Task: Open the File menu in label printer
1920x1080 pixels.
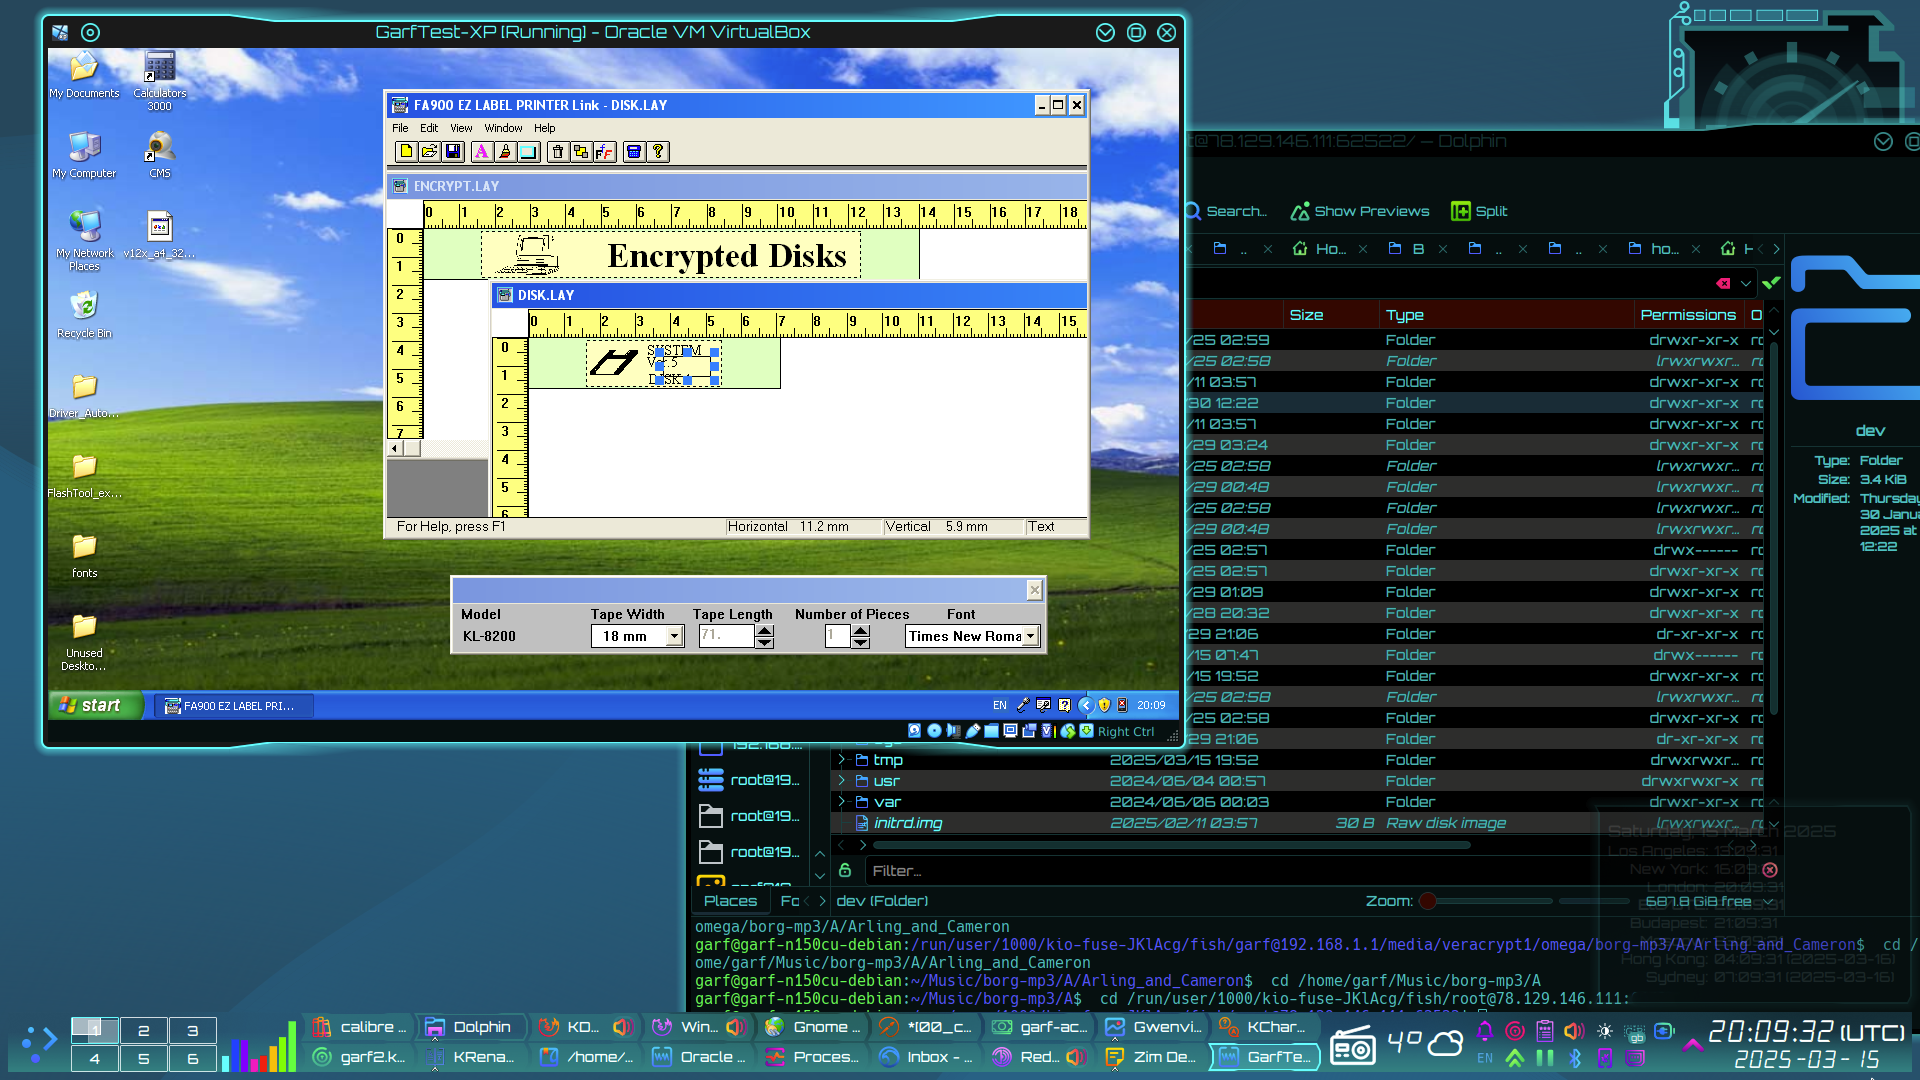Action: coord(400,128)
